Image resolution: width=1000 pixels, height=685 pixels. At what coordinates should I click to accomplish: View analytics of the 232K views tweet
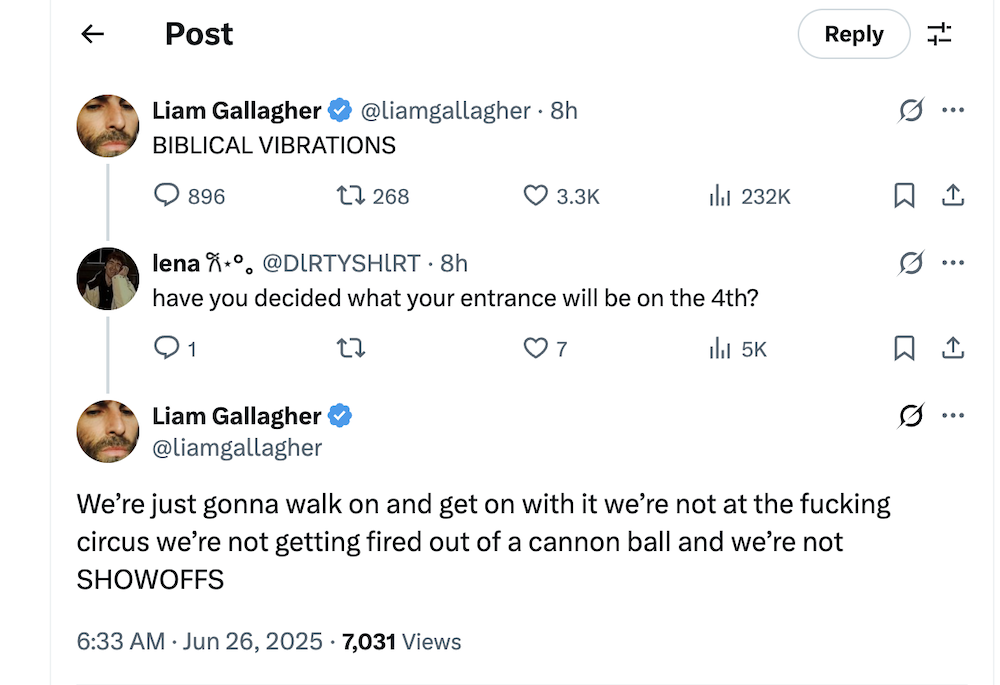click(x=720, y=196)
